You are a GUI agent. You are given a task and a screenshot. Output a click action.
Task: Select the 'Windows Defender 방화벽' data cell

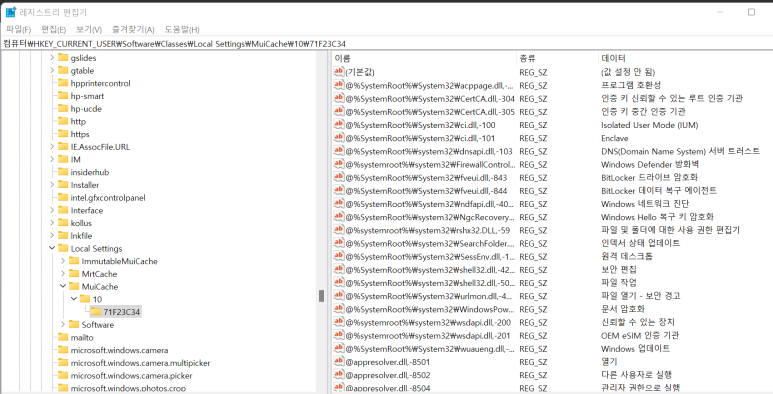(x=650, y=164)
